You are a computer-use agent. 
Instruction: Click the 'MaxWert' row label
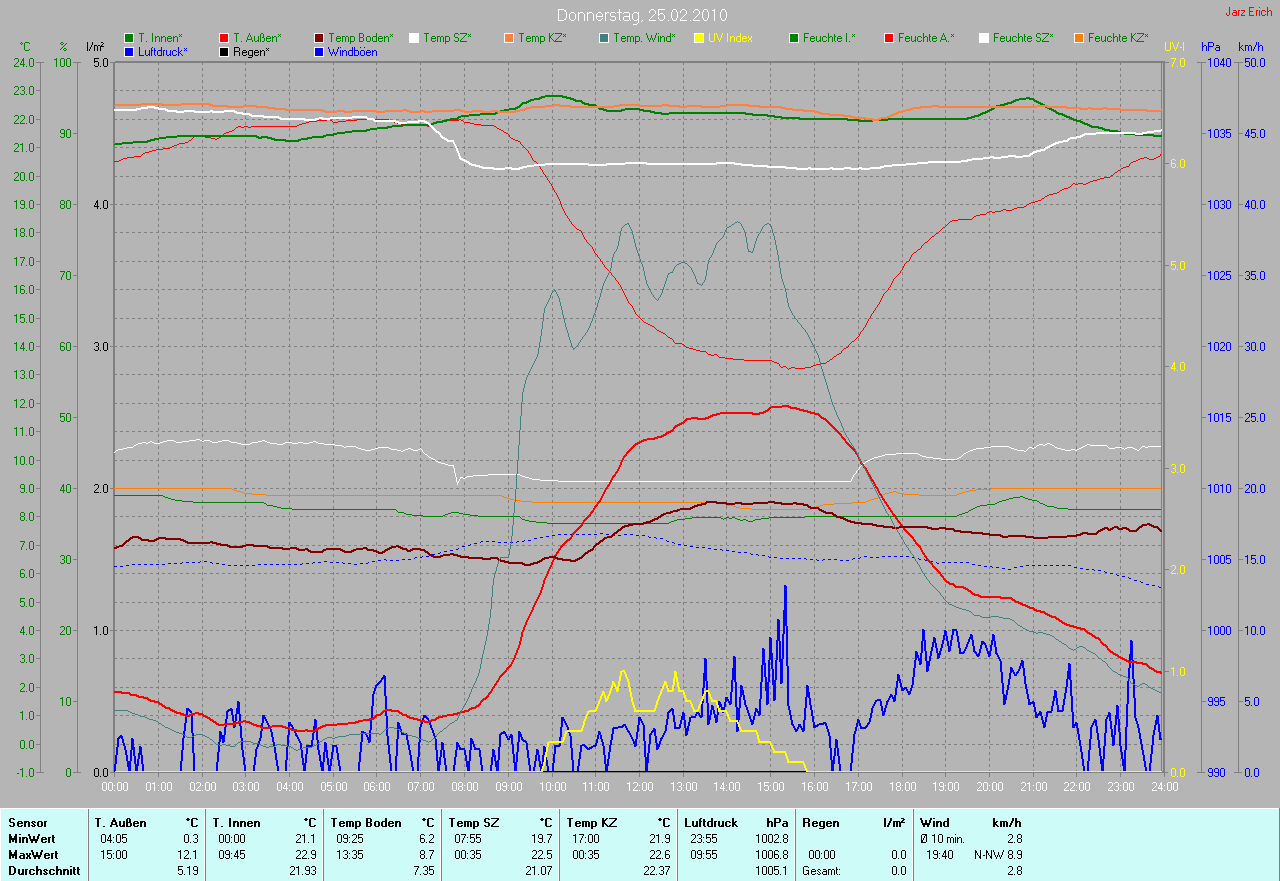pyautogui.click(x=33, y=855)
